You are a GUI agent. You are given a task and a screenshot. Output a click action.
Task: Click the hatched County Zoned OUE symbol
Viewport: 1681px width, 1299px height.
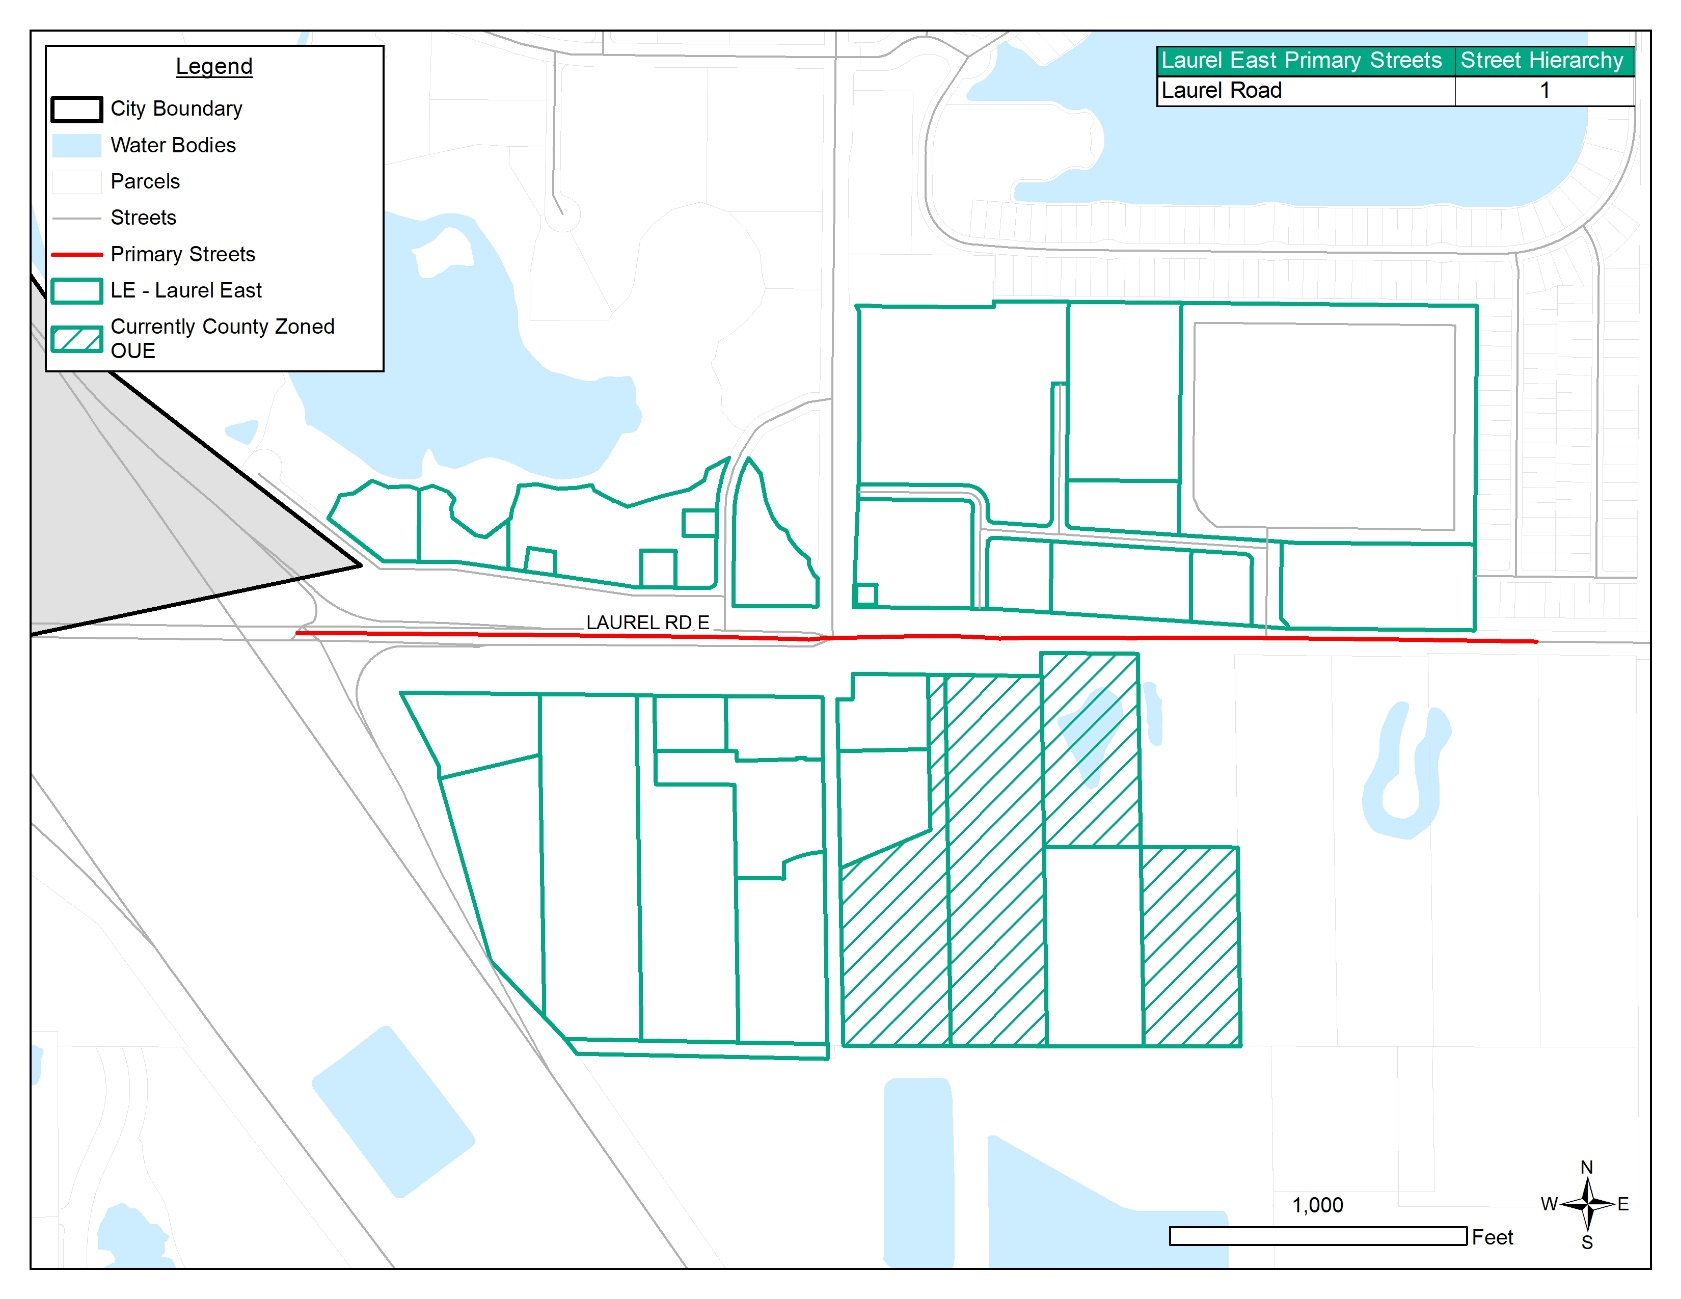click(x=76, y=339)
